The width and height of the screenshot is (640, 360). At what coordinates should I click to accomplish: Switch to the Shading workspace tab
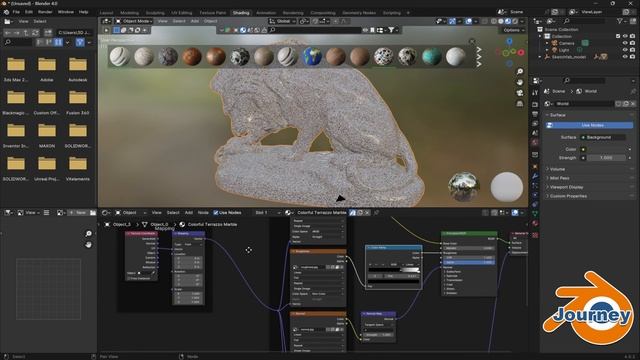(x=241, y=13)
